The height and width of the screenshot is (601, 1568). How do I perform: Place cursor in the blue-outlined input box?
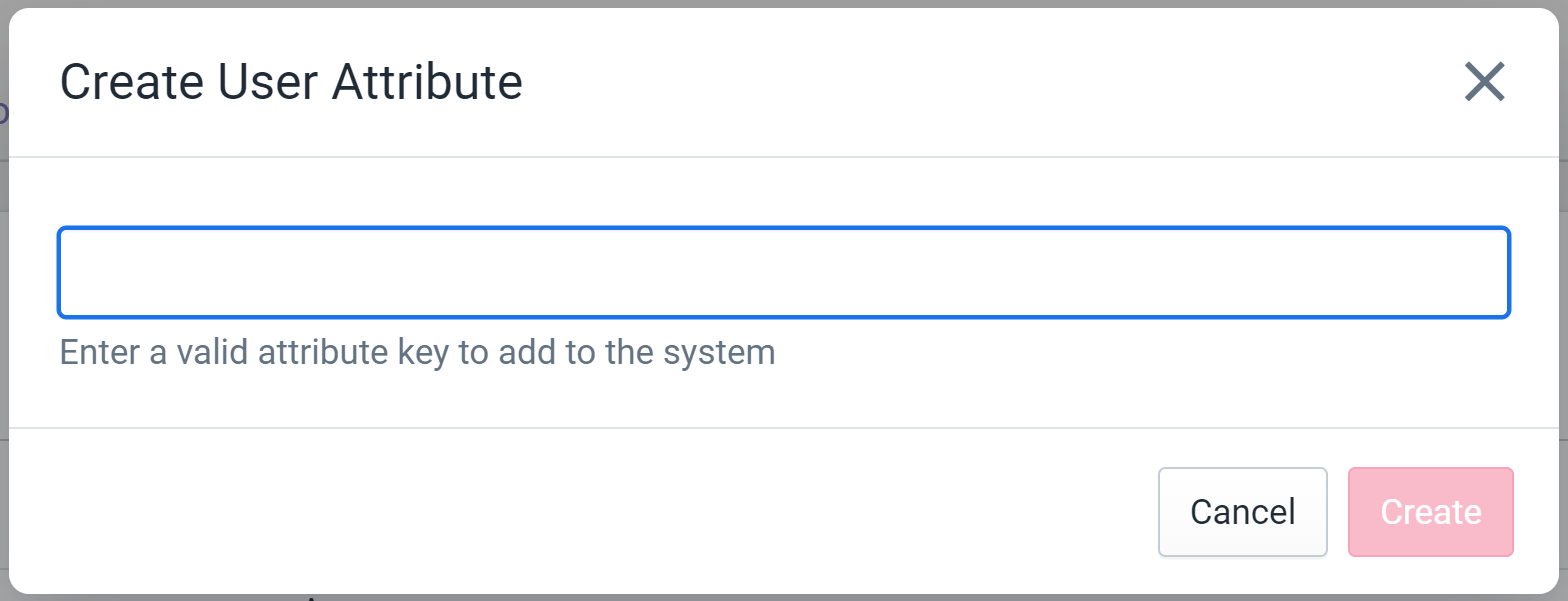click(x=784, y=273)
